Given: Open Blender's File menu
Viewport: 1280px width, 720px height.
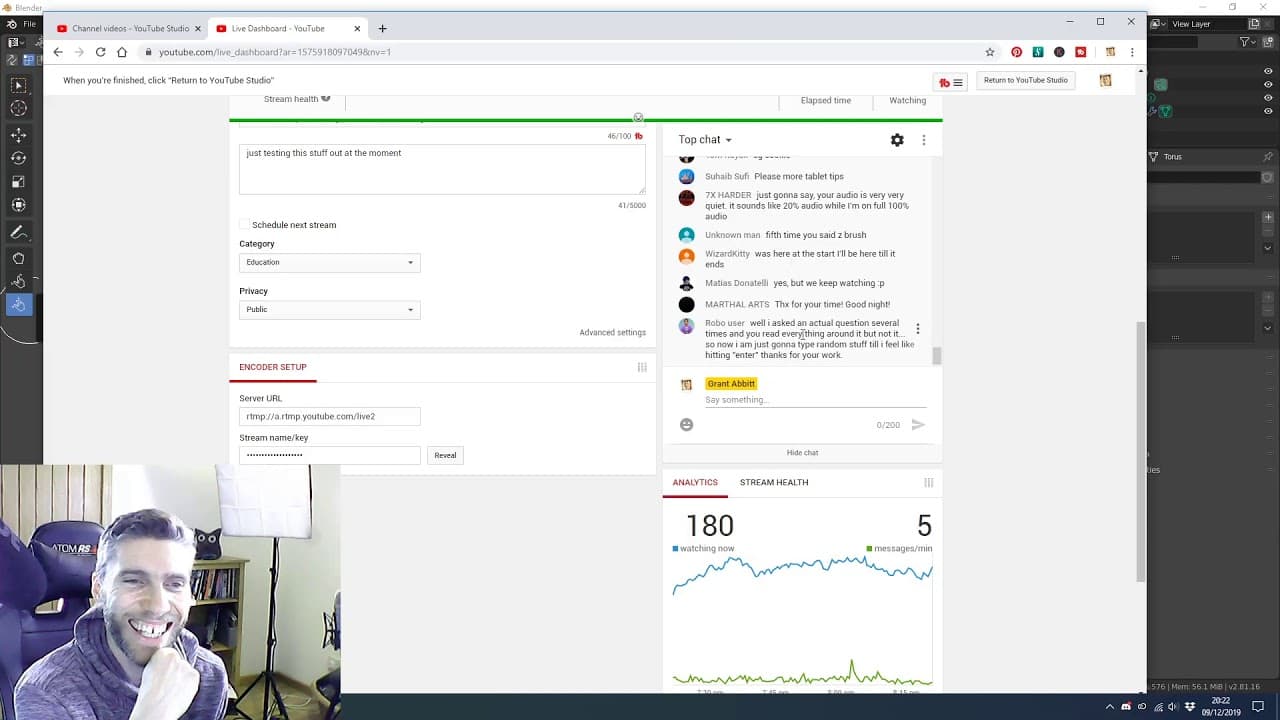Looking at the screenshot, I should pos(29,24).
